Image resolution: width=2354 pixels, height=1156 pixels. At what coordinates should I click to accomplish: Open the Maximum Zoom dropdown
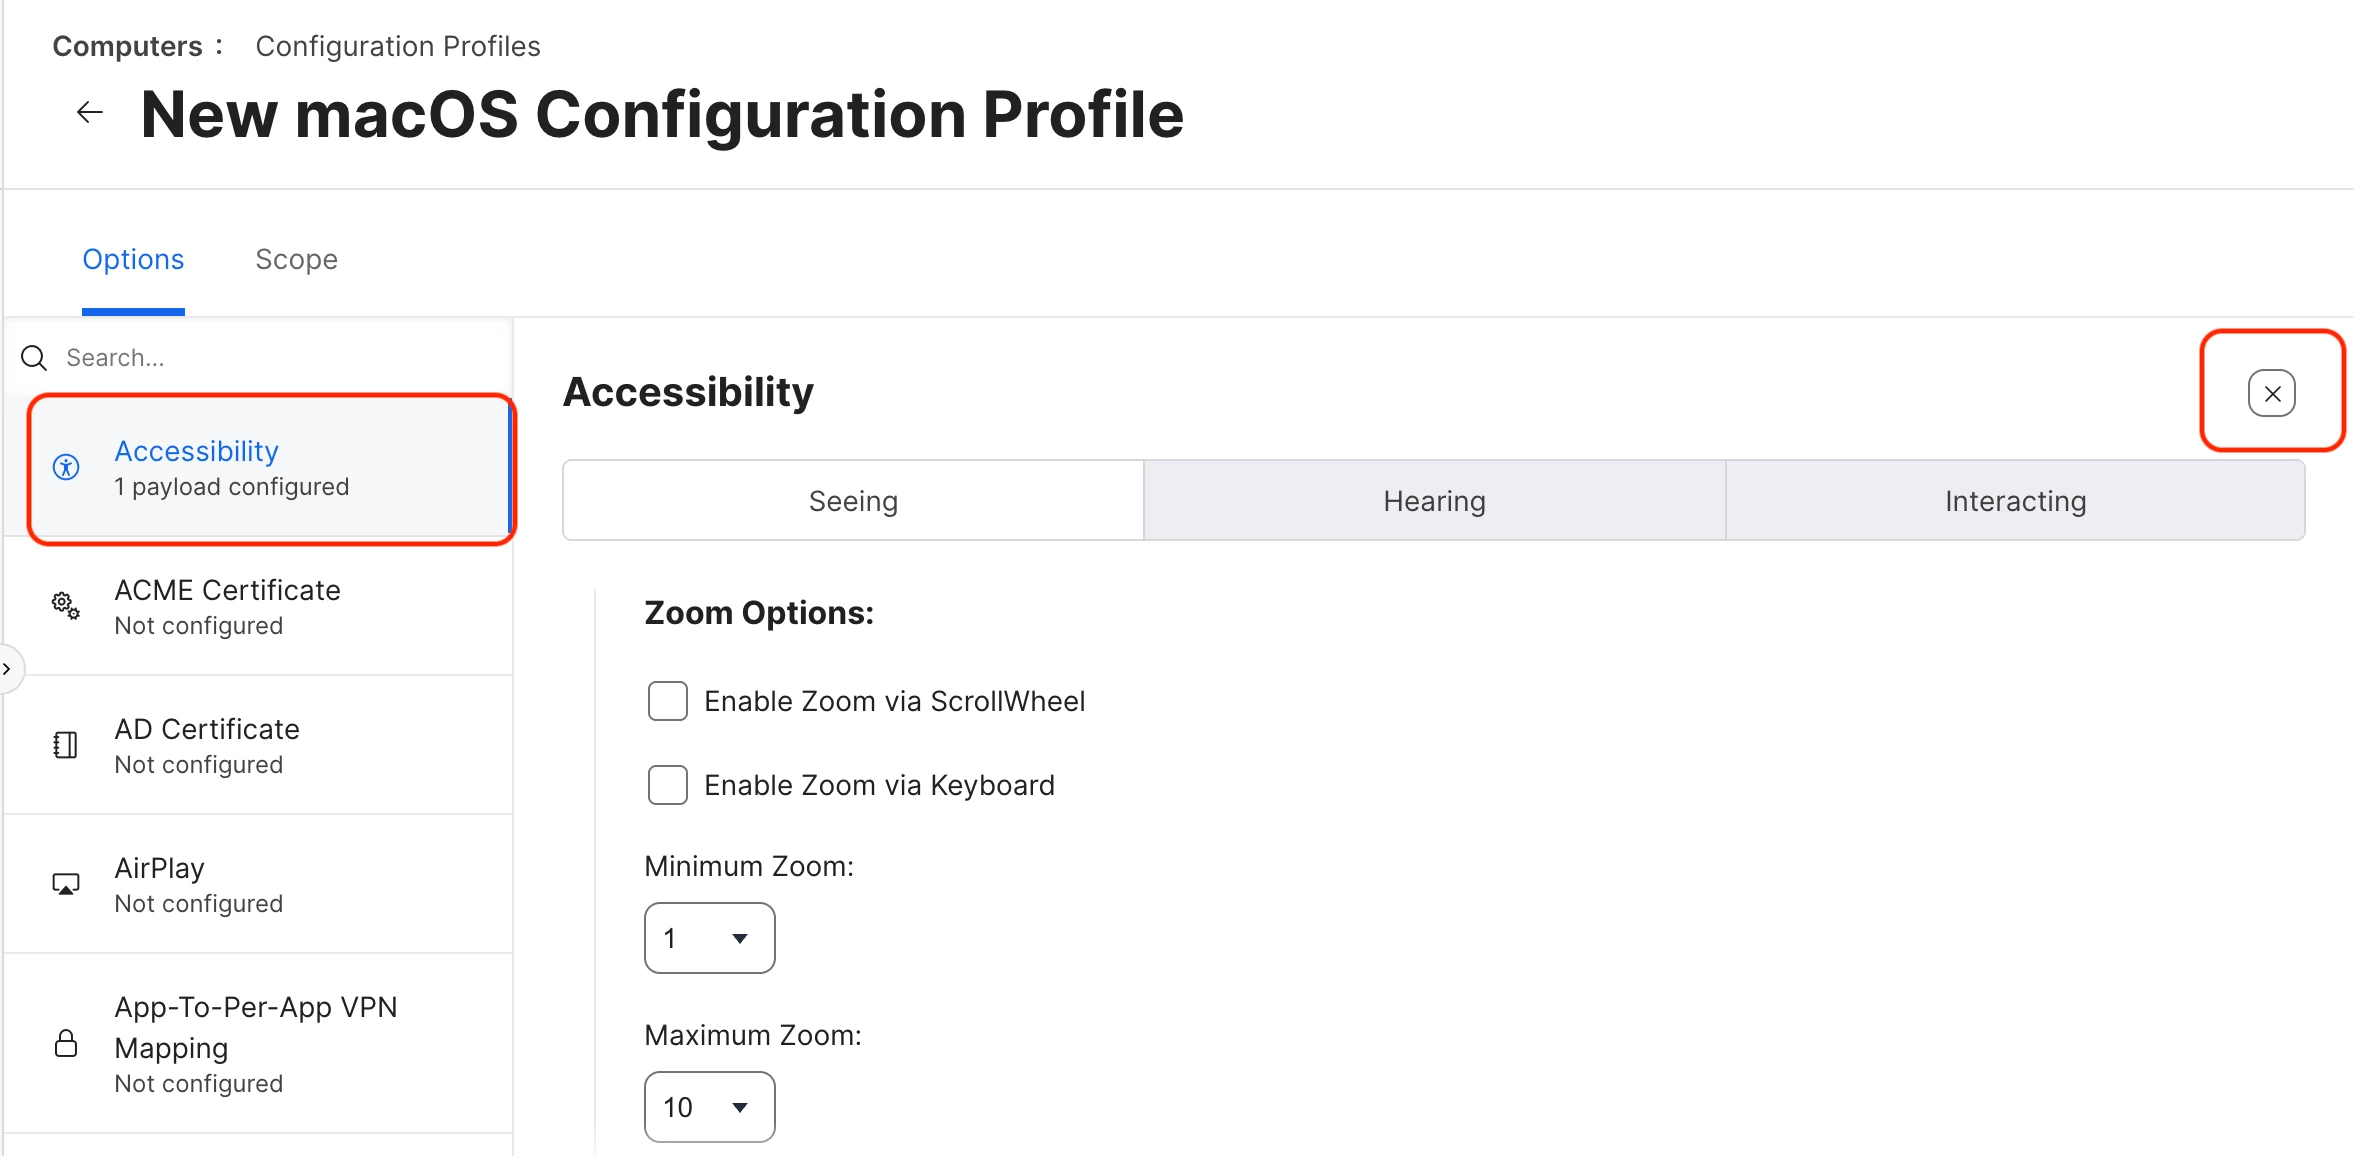click(710, 1107)
